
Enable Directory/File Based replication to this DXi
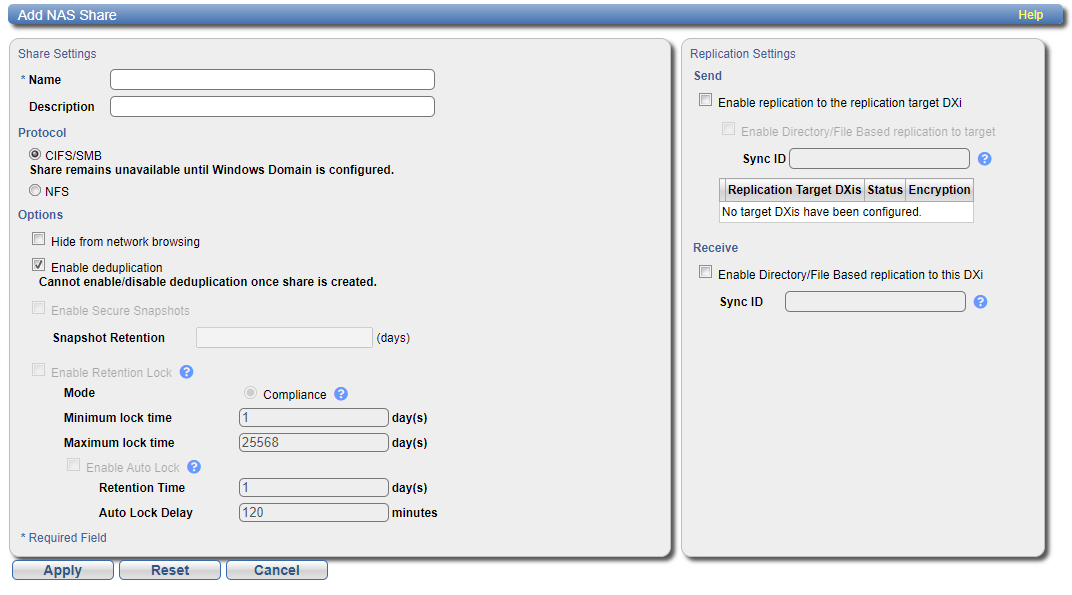coord(706,273)
